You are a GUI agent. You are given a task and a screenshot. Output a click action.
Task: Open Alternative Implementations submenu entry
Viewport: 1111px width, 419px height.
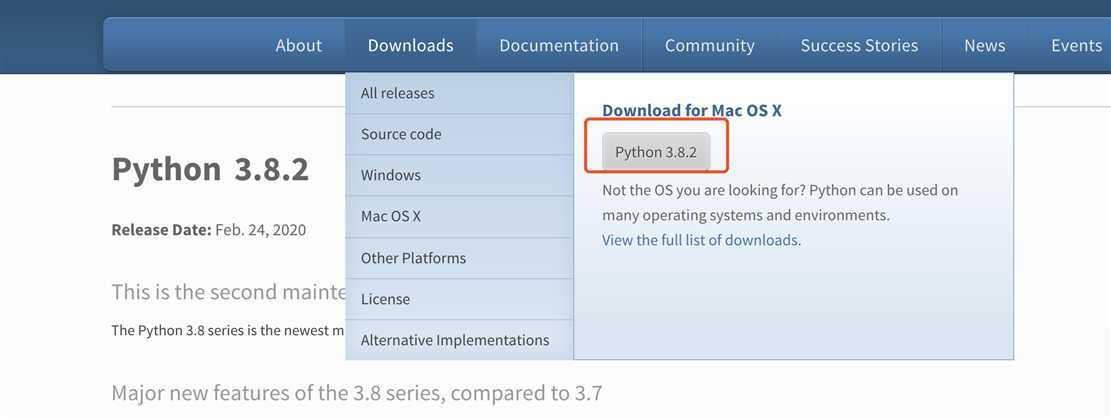(459, 340)
